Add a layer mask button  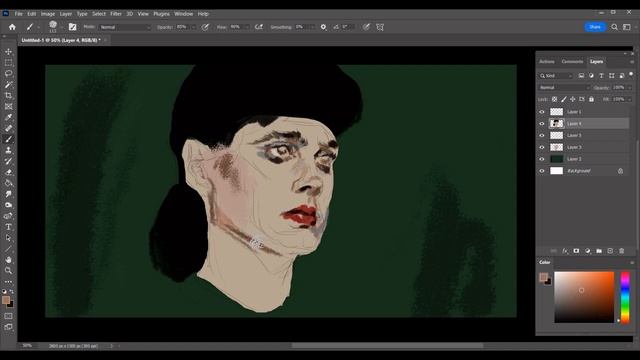(576, 251)
